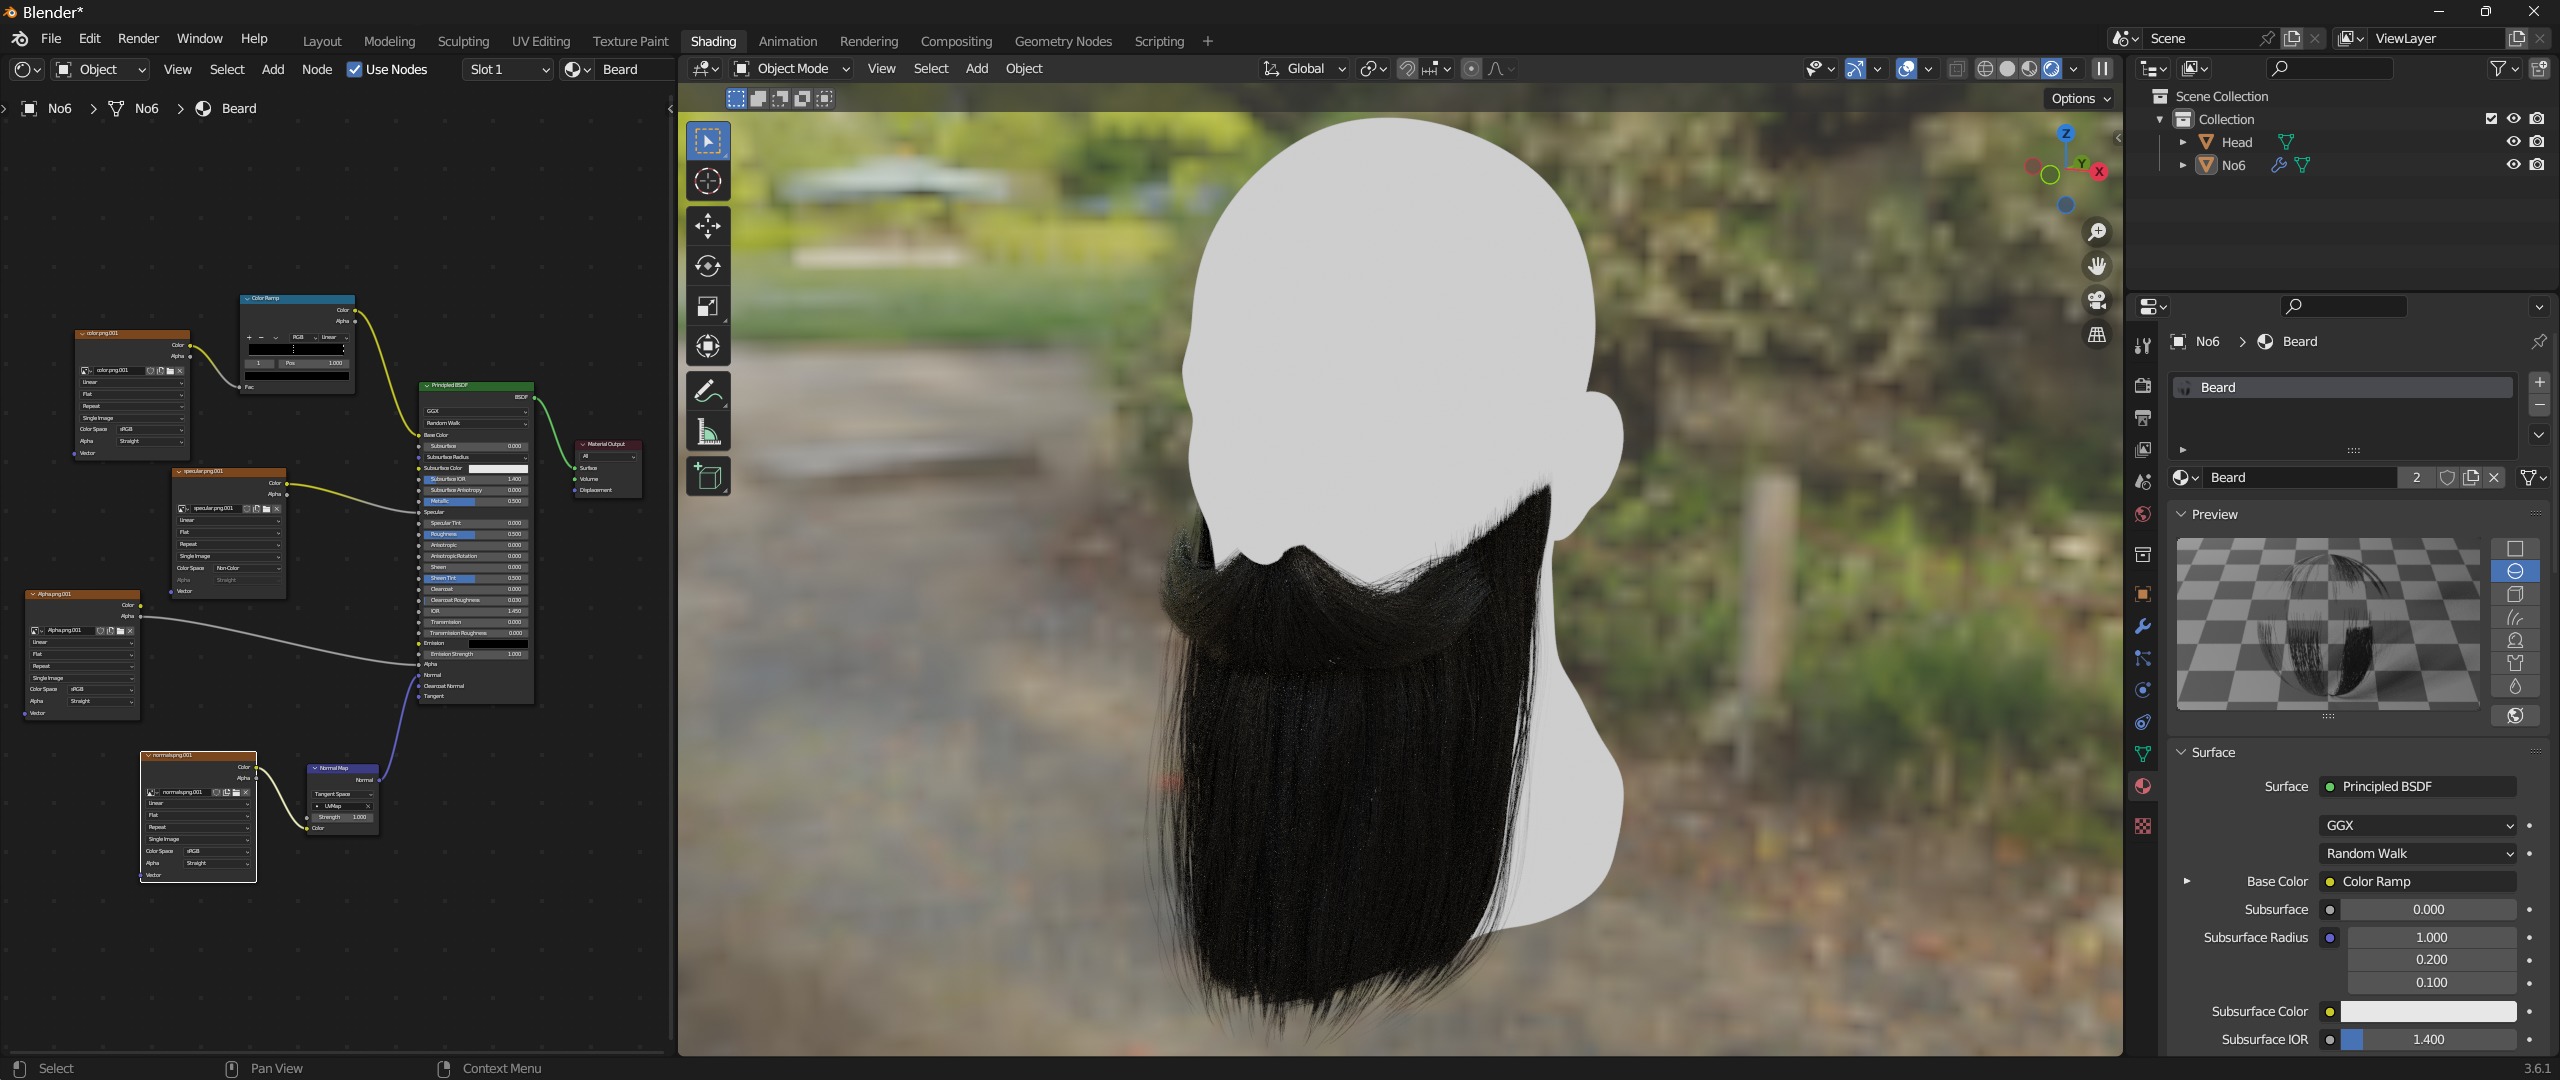Open the World properties tab
Viewport: 2560px width, 1080px height.
pos(2143,514)
